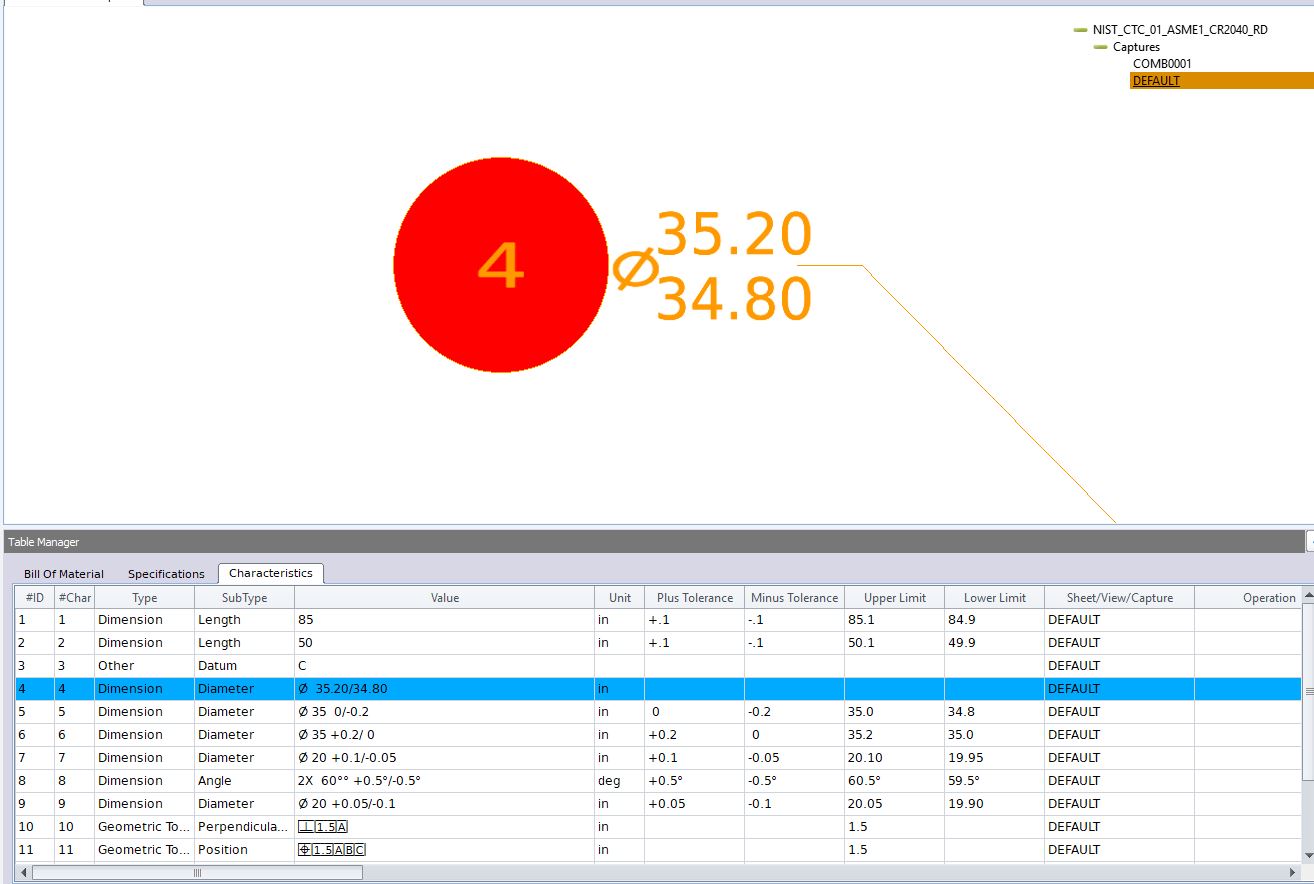Click the Lower Limit cell 19.95
Screen dimensions: 1314x884
[995, 758]
